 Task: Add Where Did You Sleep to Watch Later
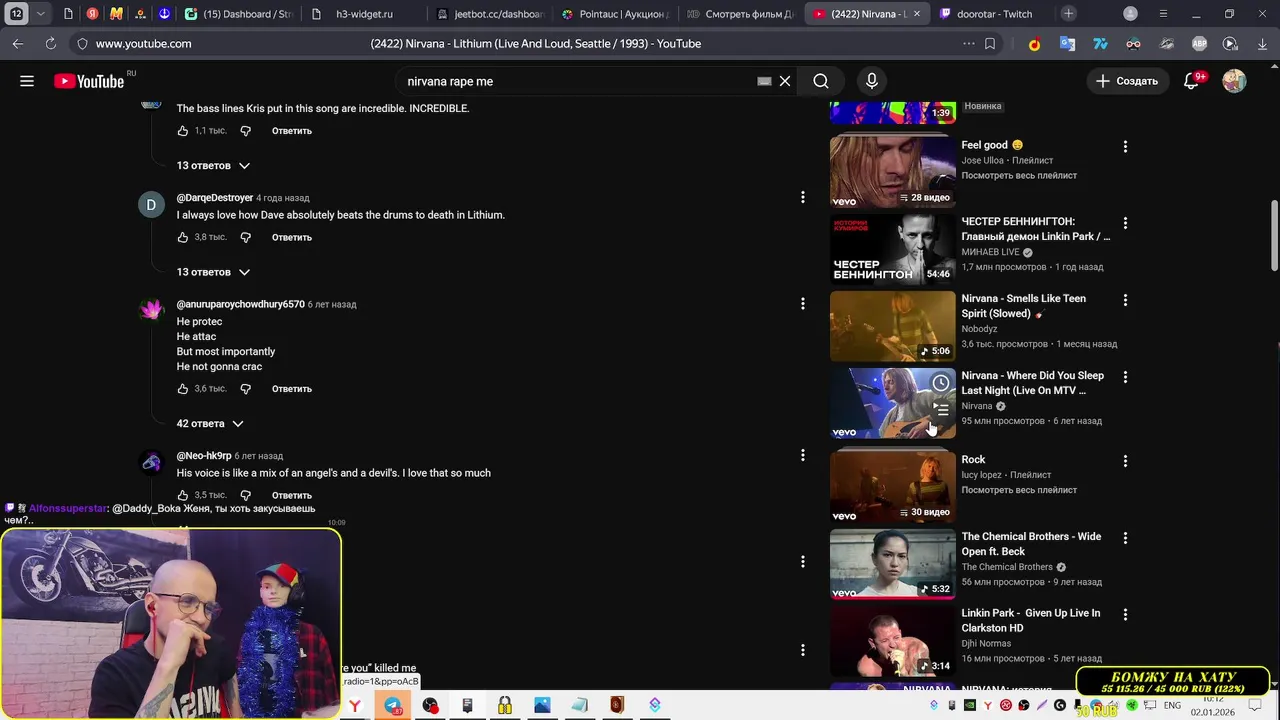(941, 383)
